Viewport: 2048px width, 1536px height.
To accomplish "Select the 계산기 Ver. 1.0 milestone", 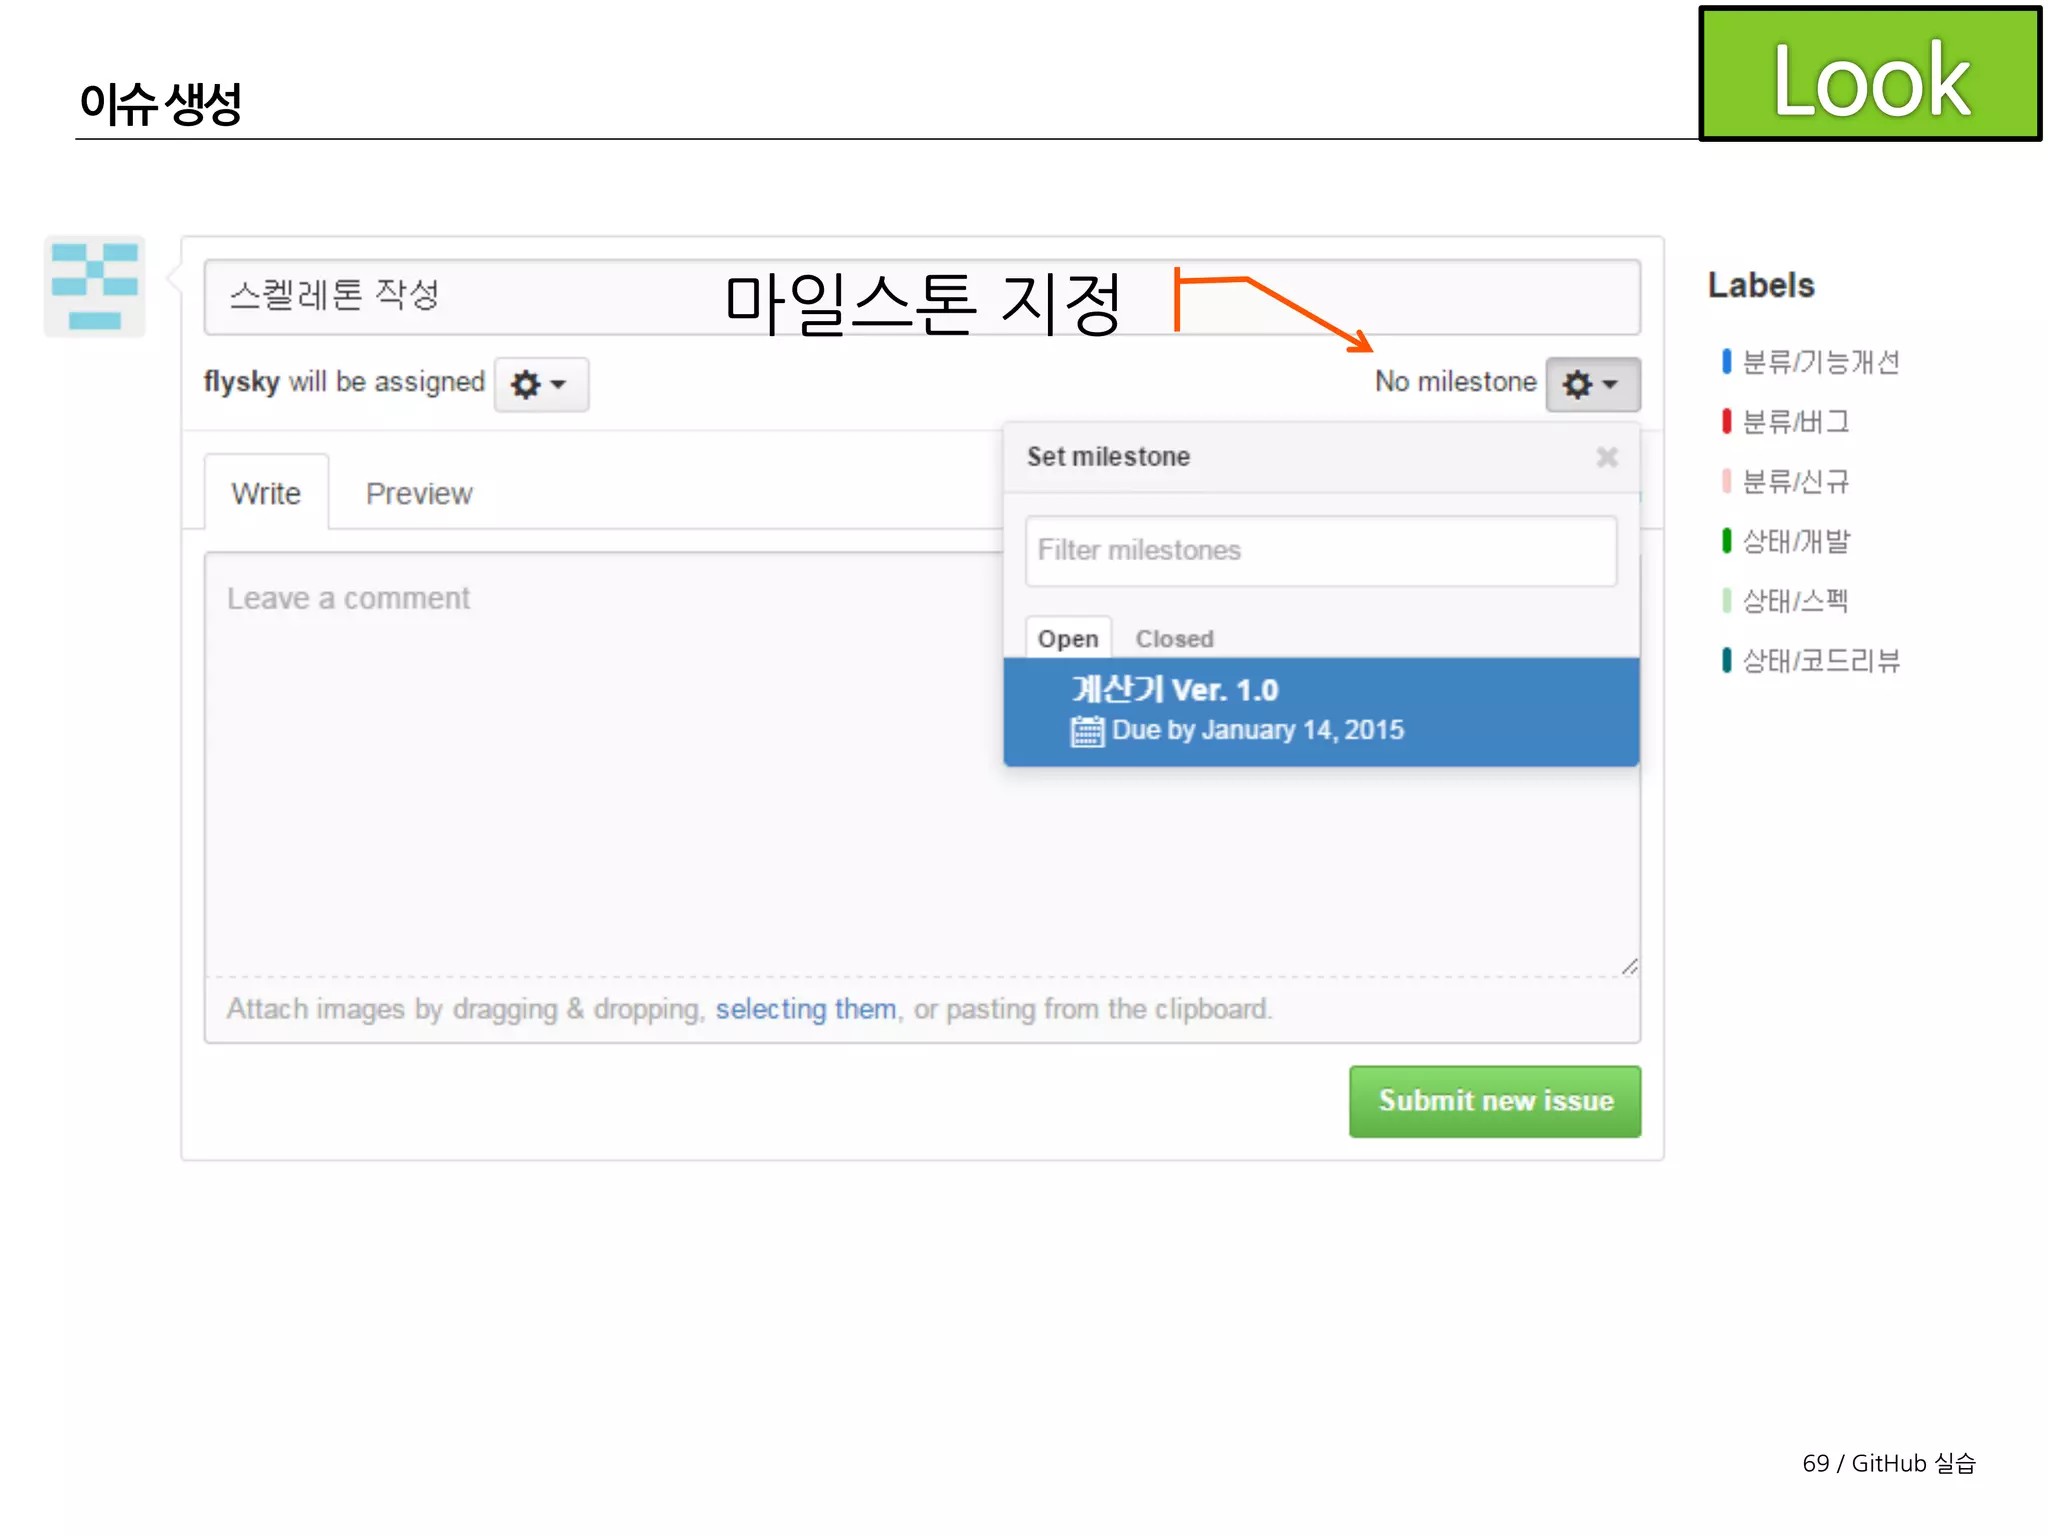I will click(1321, 711).
